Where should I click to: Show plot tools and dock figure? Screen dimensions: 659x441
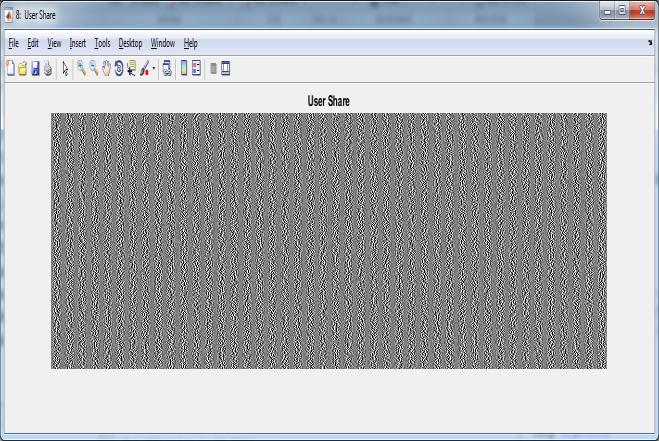click(226, 68)
